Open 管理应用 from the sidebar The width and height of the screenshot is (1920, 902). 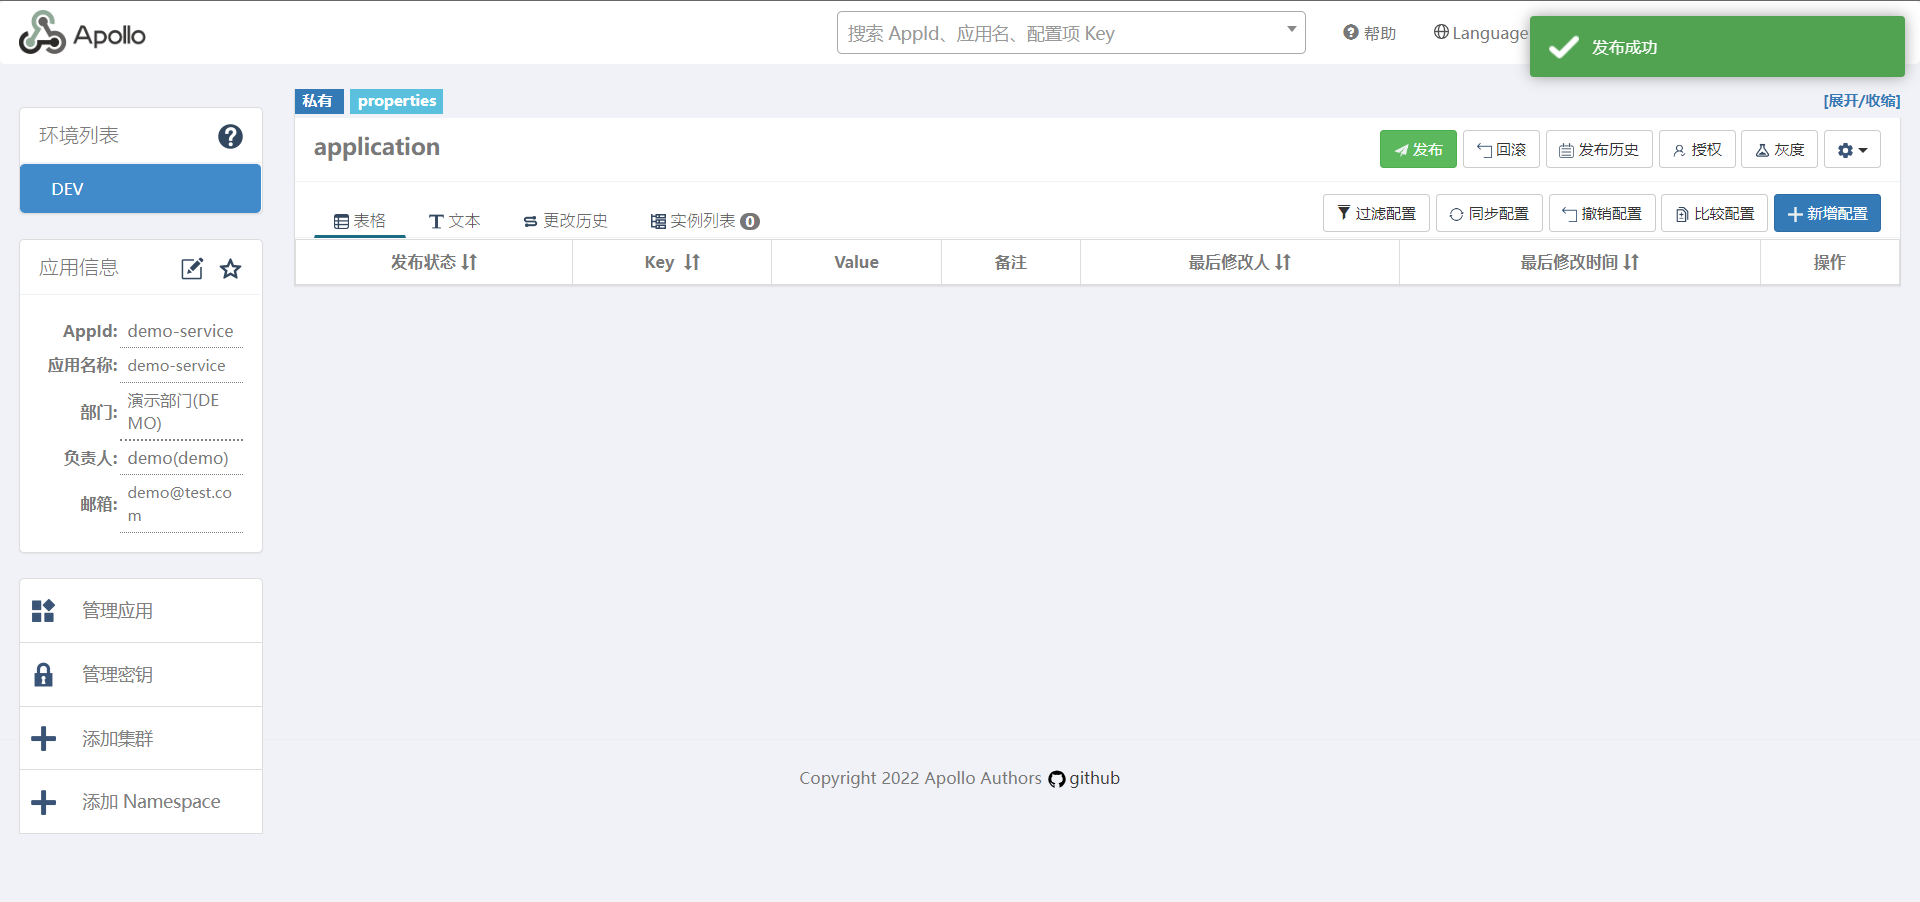coord(117,611)
